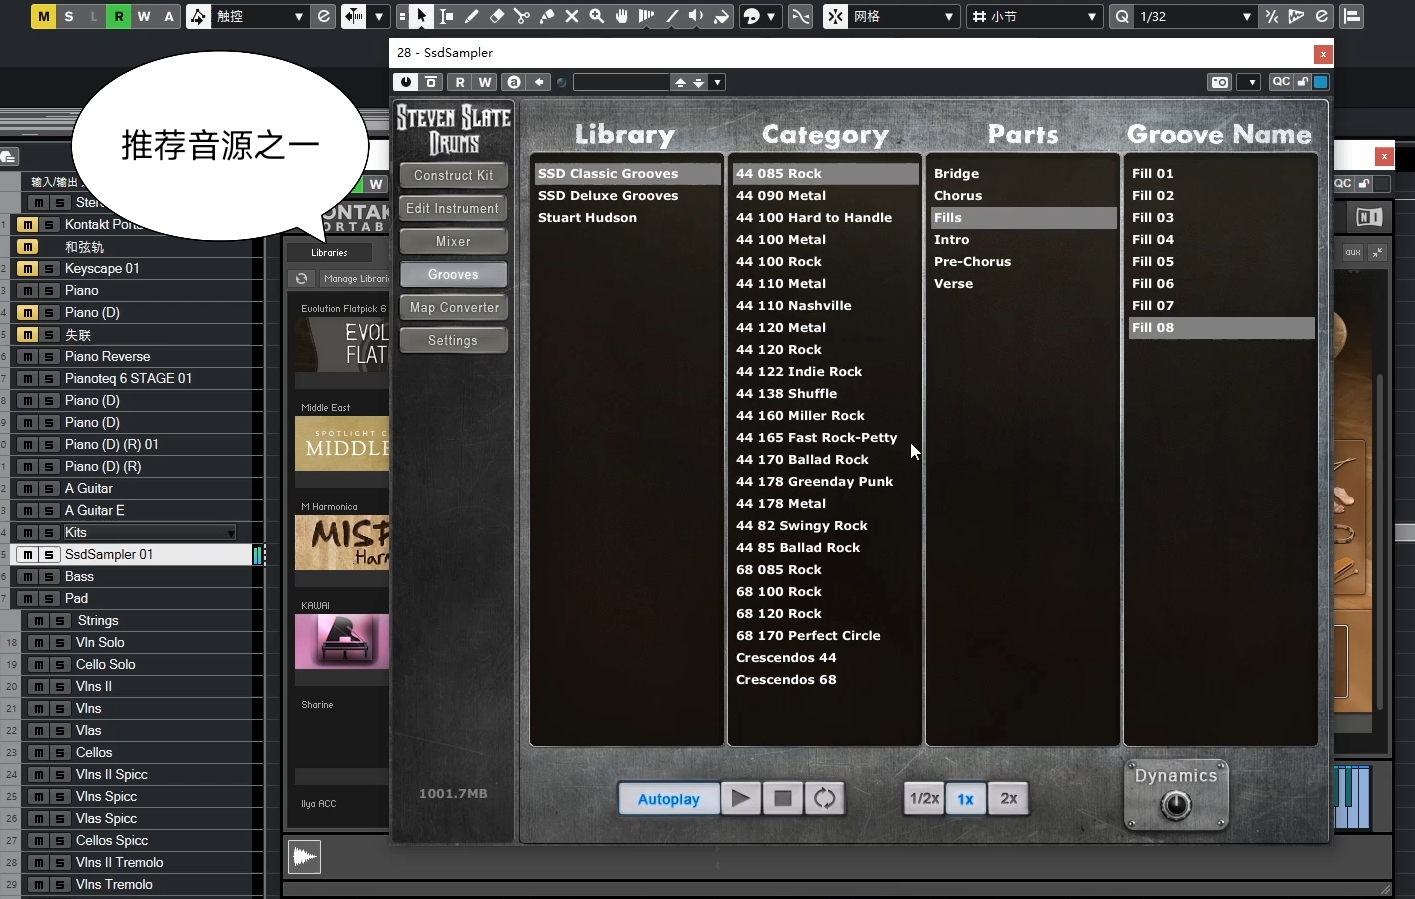The height and width of the screenshot is (899, 1415).
Task: Select the Time Warp tool
Action: pyautogui.click(x=646, y=16)
